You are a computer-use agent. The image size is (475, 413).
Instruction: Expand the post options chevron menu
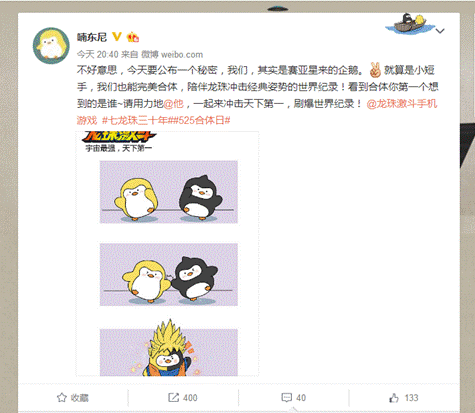pos(440,31)
